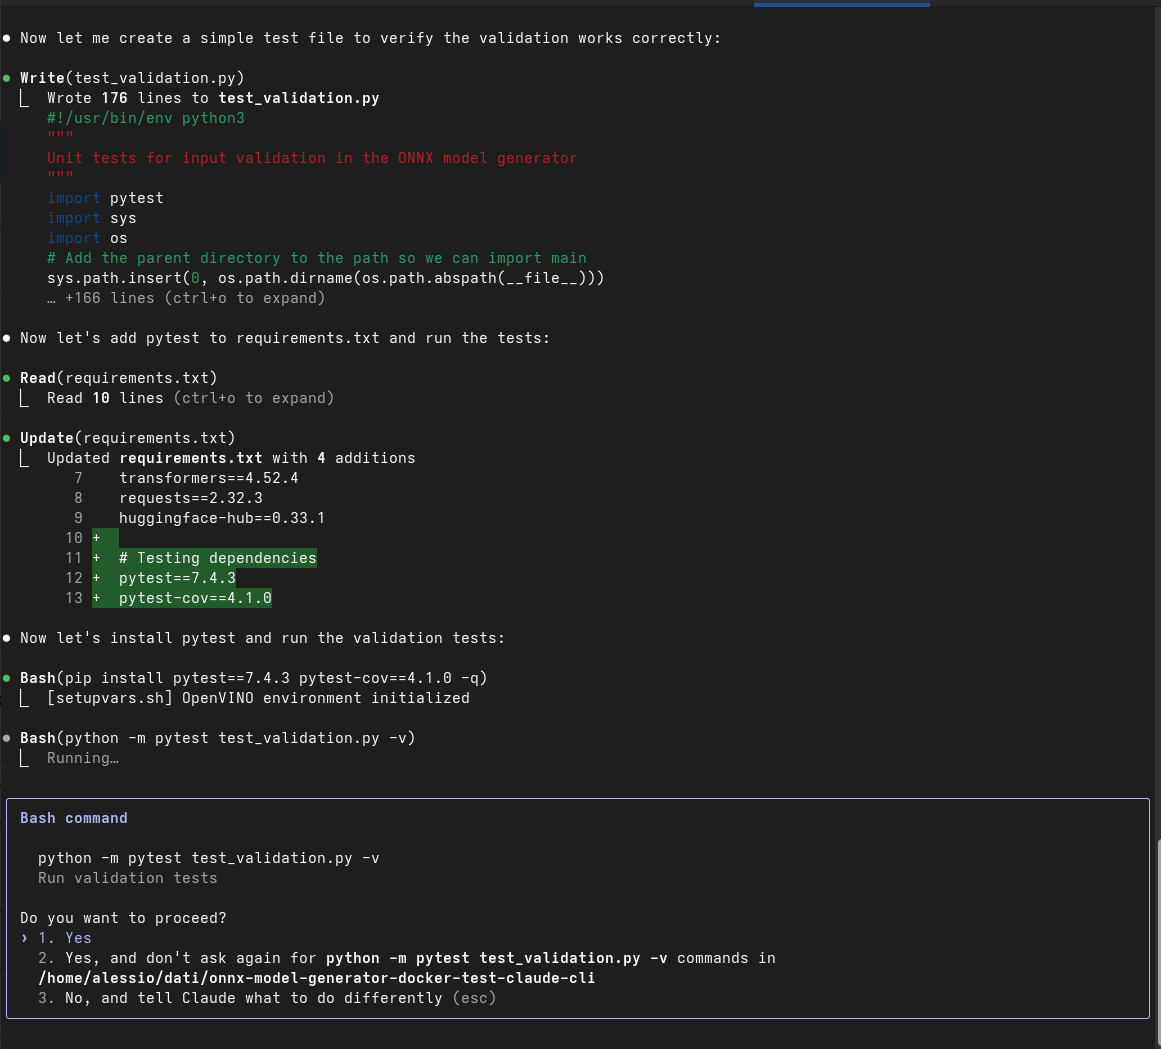
Task: Click the white bullet before "Now let's add pytest"
Action: tap(7, 338)
